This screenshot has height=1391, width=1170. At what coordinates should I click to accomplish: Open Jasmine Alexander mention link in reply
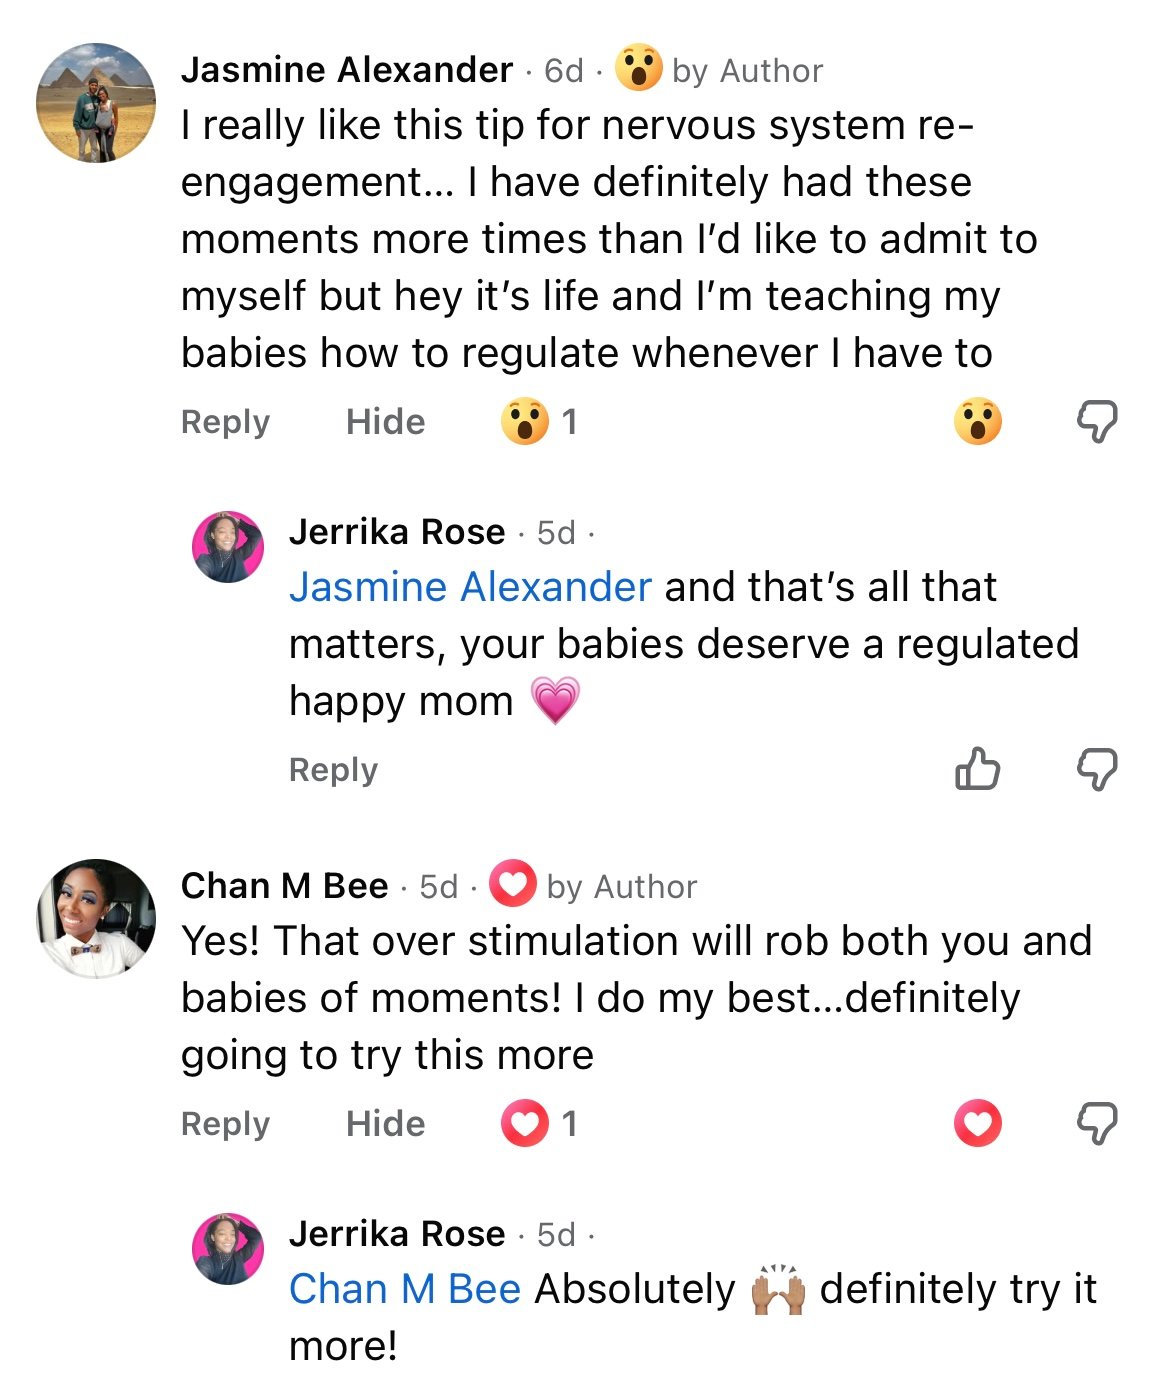coord(470,587)
